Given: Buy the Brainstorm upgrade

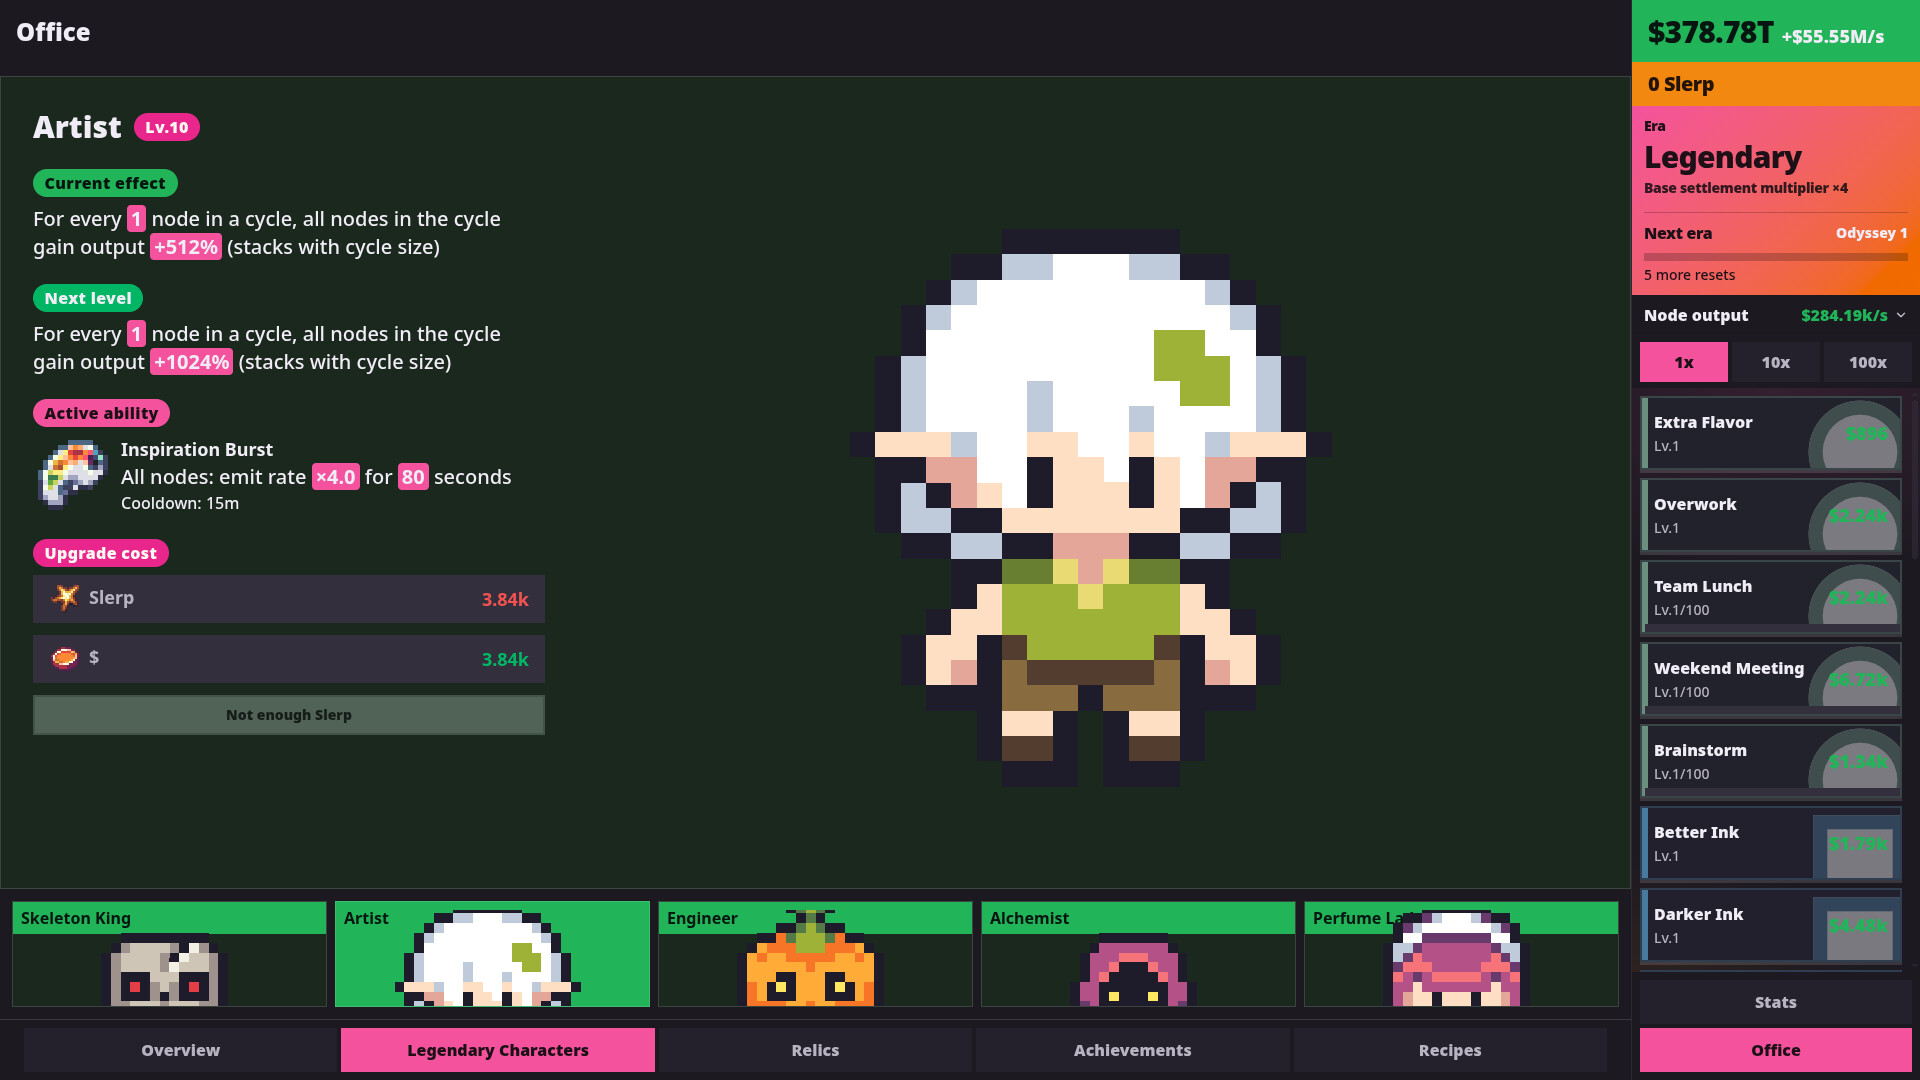Looking at the screenshot, I should coord(1771,762).
